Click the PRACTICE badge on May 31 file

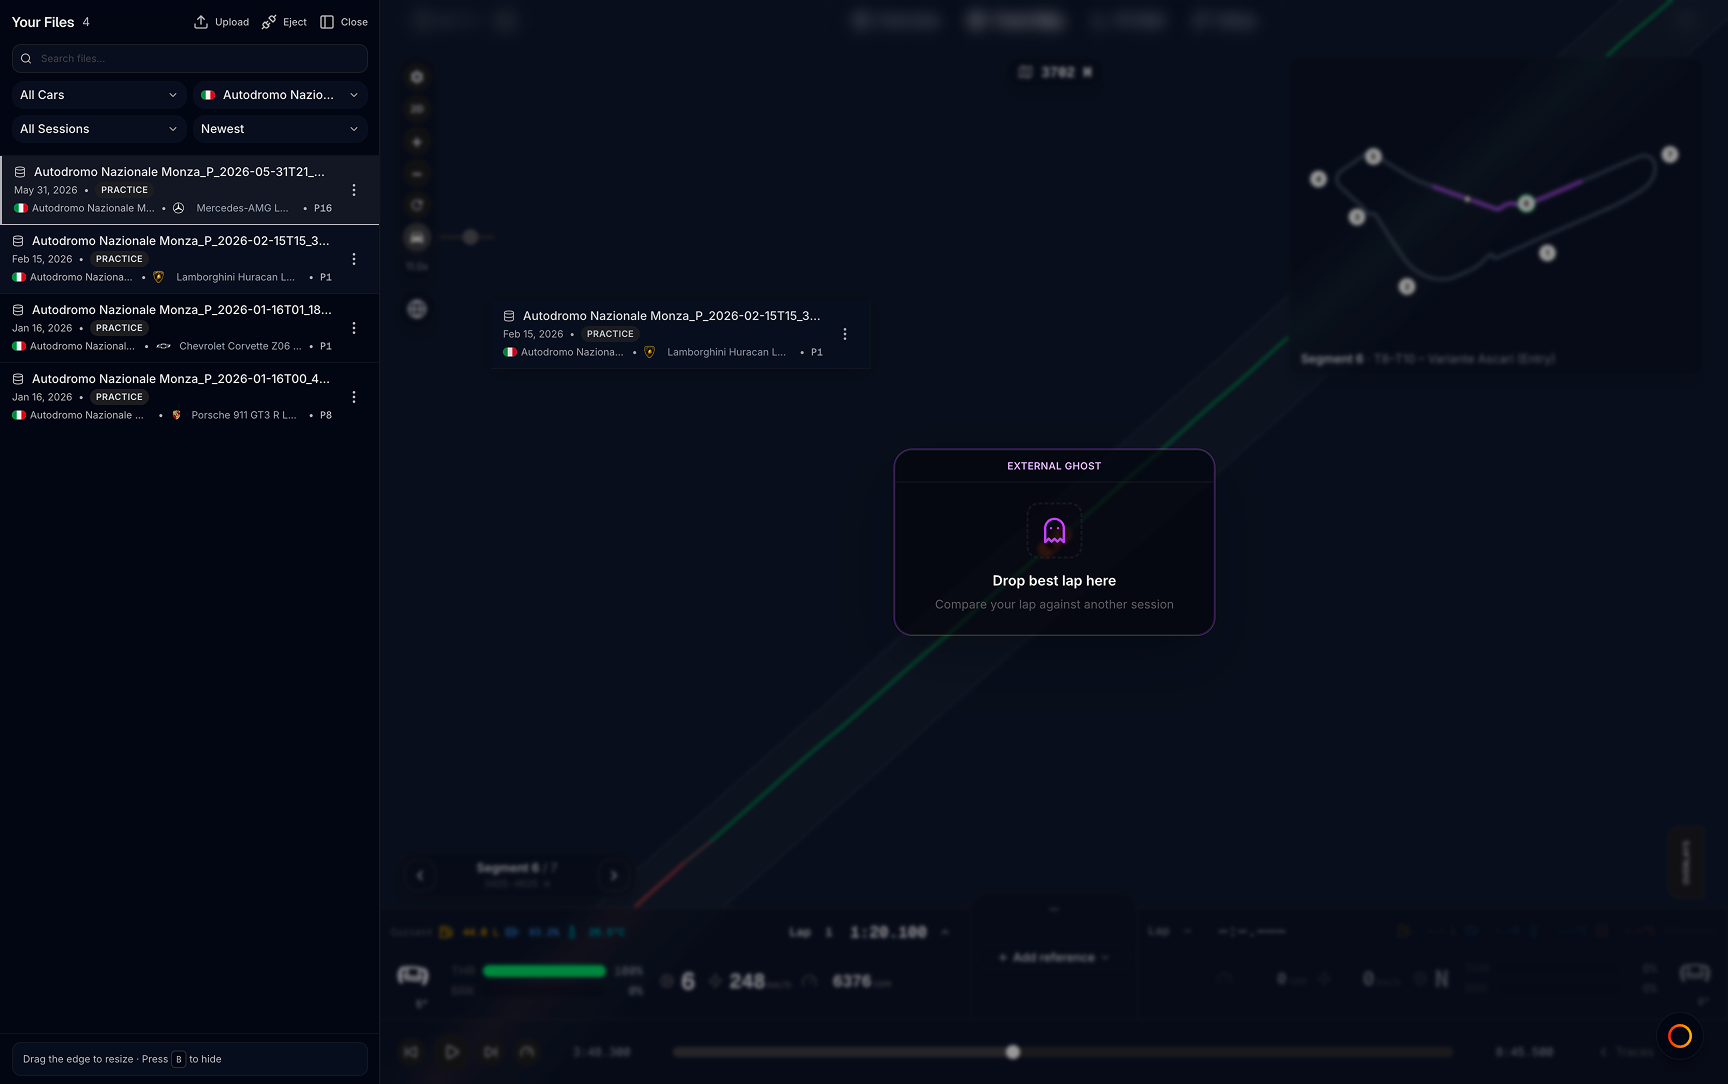click(124, 190)
